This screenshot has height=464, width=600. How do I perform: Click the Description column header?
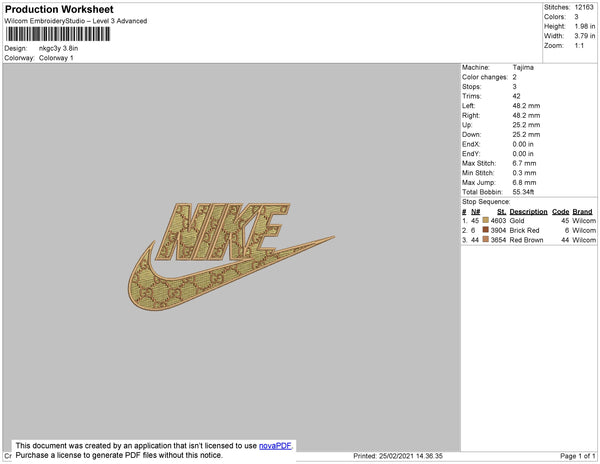click(528, 212)
